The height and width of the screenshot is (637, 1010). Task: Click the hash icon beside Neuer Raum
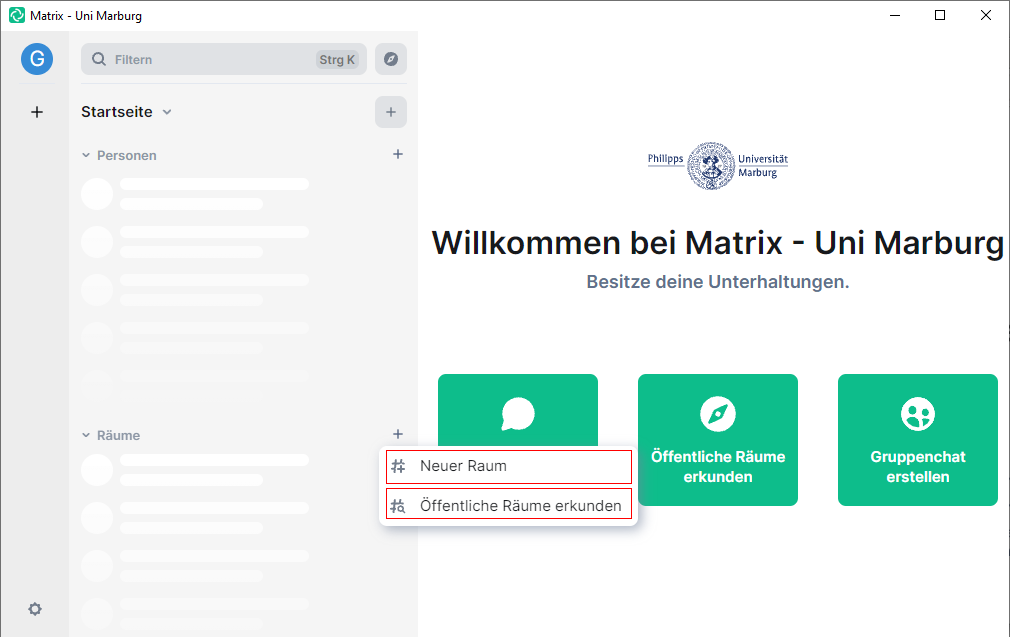399,466
